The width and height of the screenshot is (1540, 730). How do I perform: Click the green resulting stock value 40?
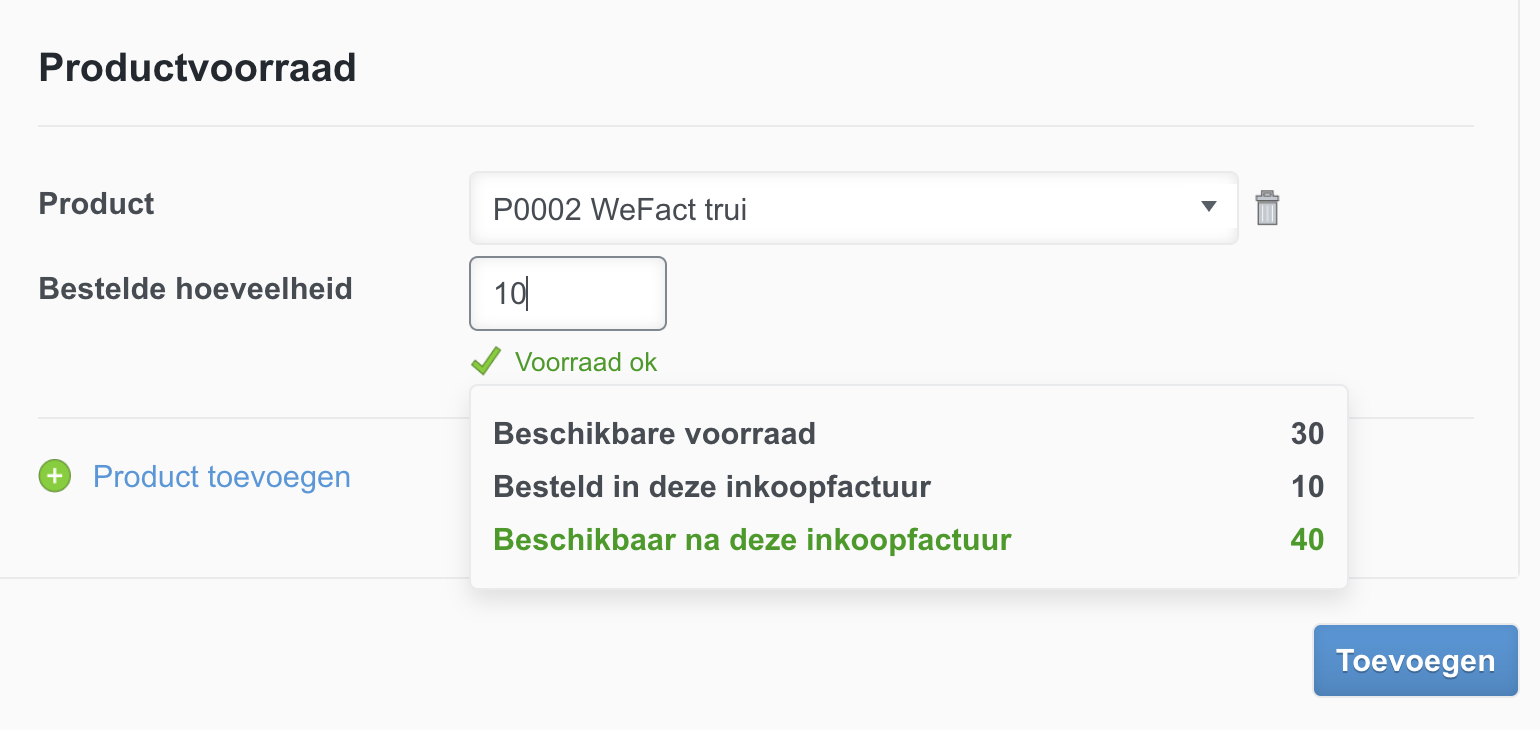pyautogui.click(x=1307, y=540)
